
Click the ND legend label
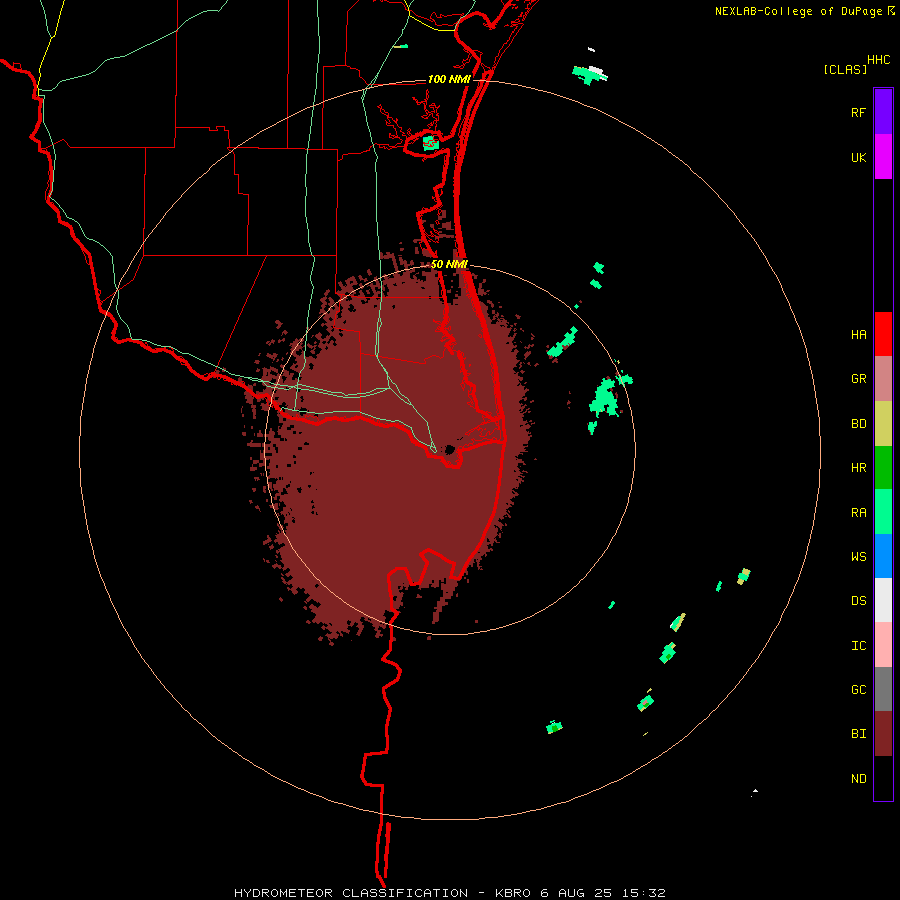click(x=858, y=779)
